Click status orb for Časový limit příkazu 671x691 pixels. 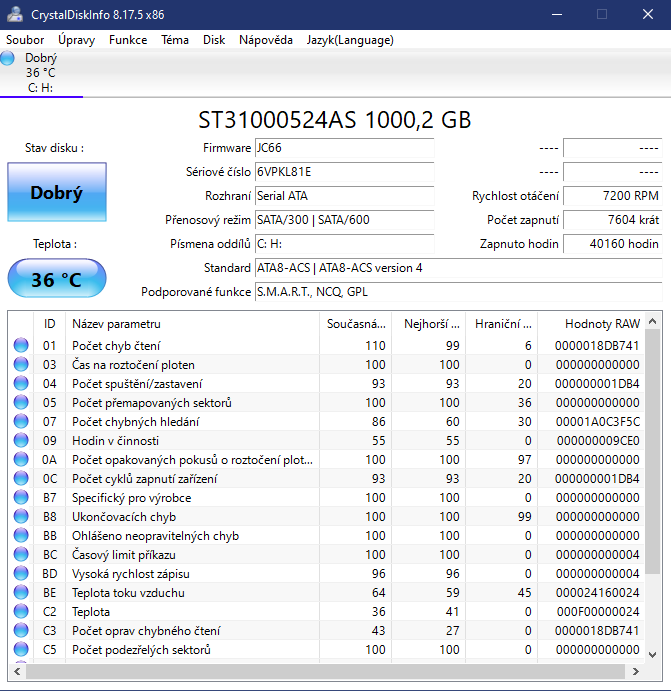point(21,554)
